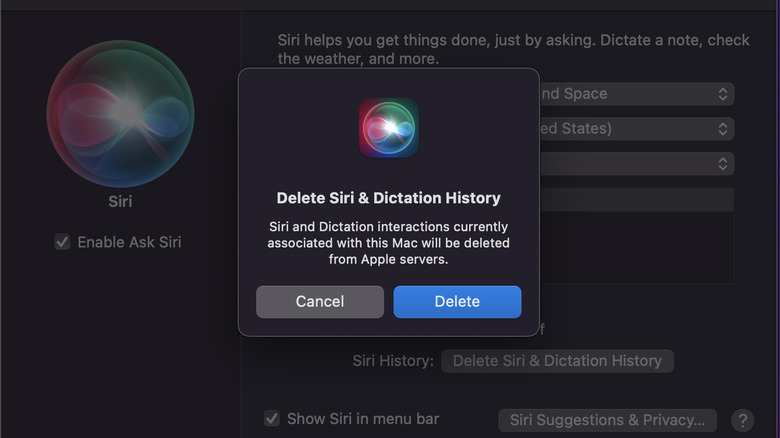This screenshot has height=438, width=780.
Task: Confirm with the blue Delete button
Action: (457, 301)
